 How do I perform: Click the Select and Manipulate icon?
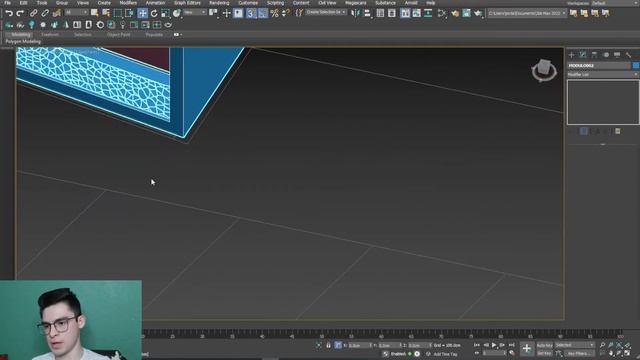pyautogui.click(x=227, y=13)
